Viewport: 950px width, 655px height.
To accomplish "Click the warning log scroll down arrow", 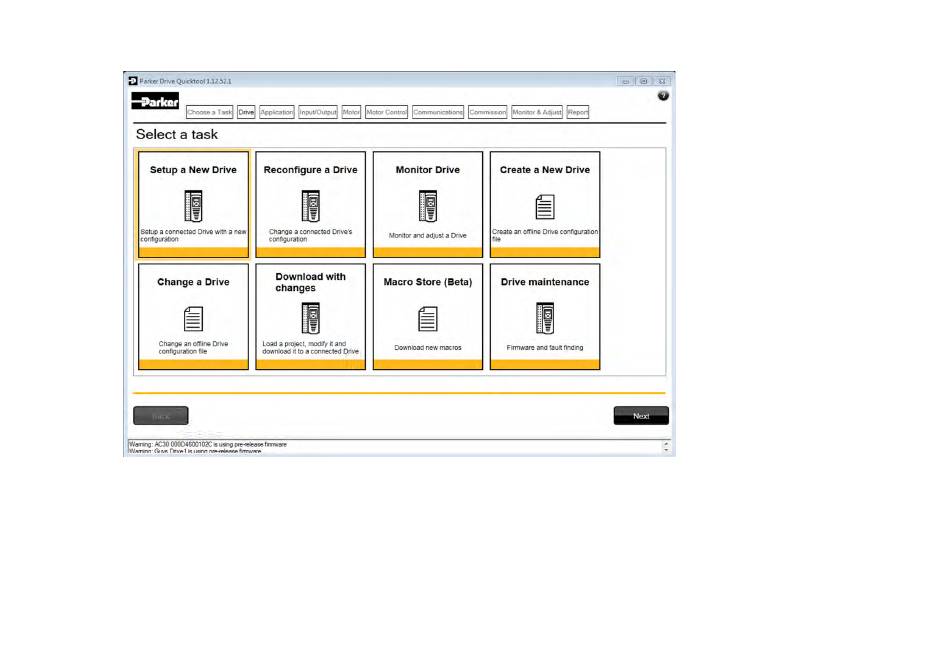I will click(666, 451).
